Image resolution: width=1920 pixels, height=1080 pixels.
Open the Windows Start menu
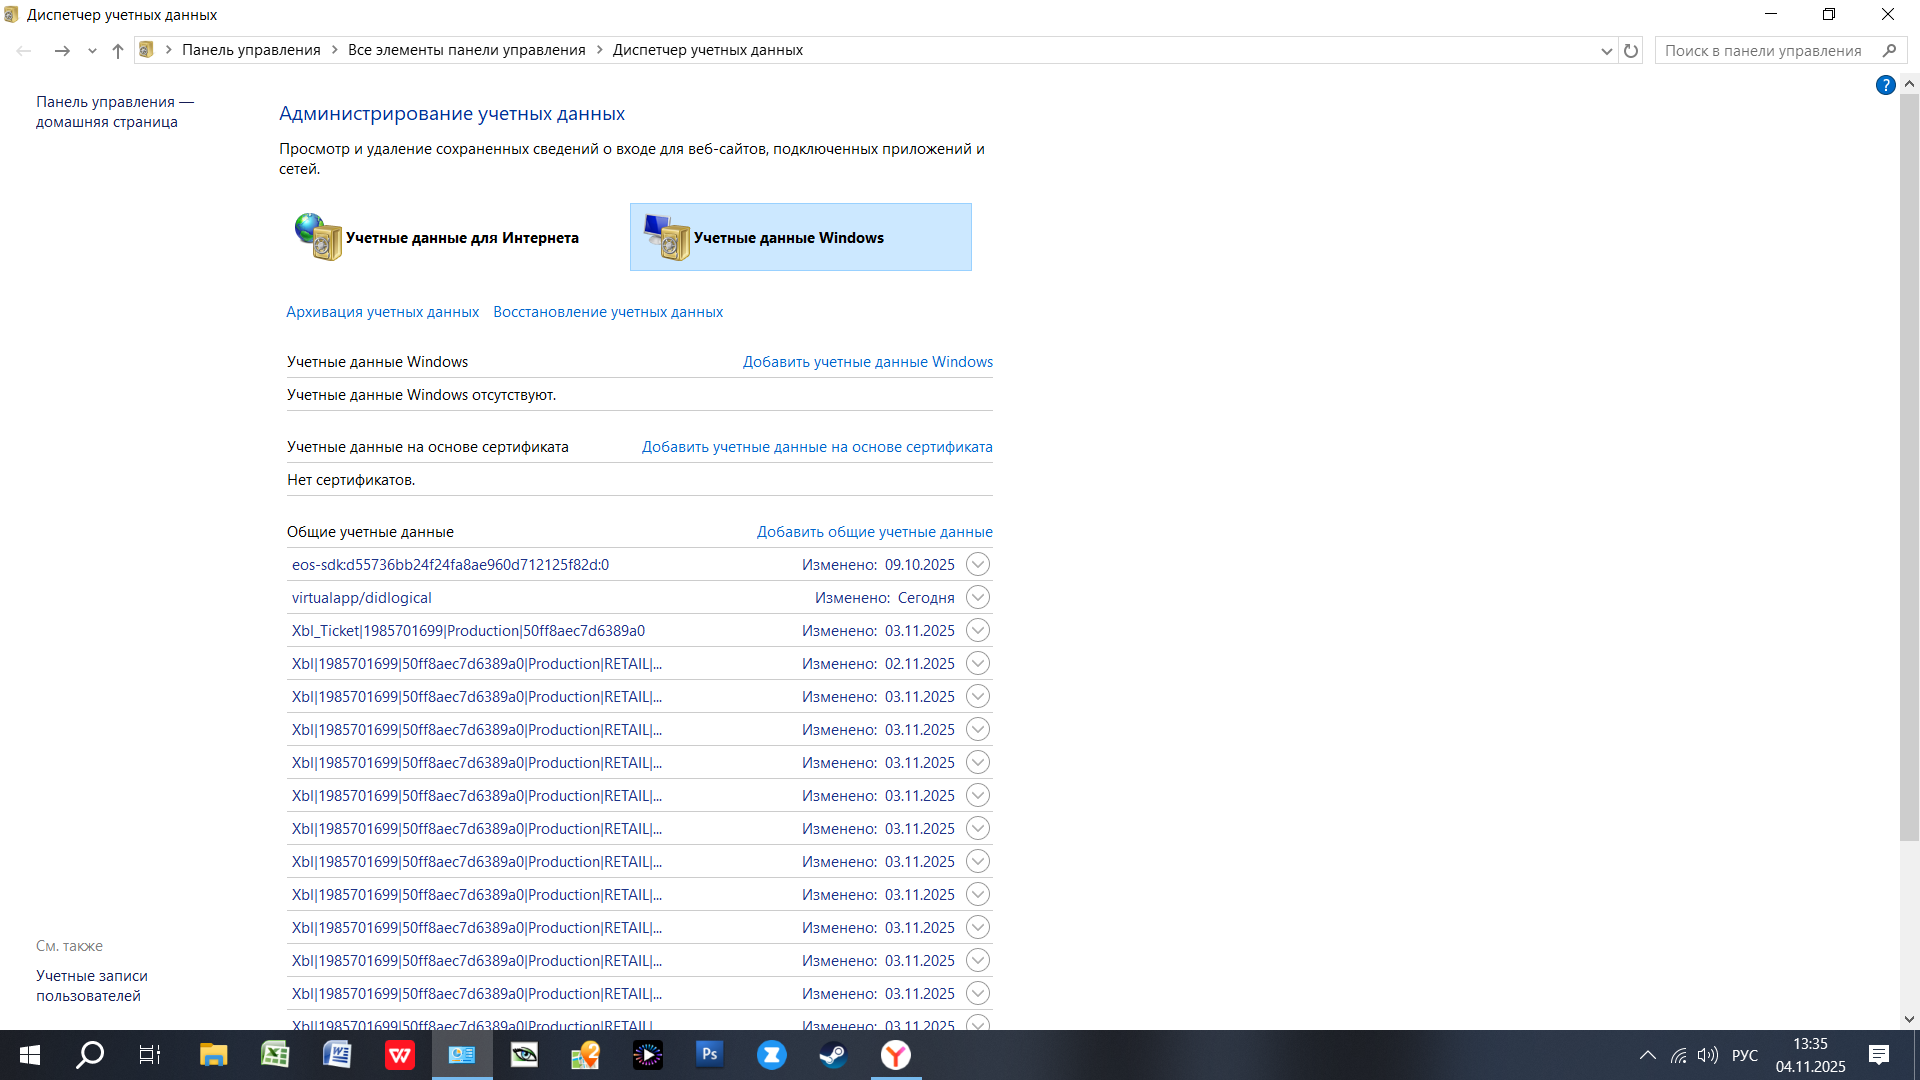point(29,1054)
